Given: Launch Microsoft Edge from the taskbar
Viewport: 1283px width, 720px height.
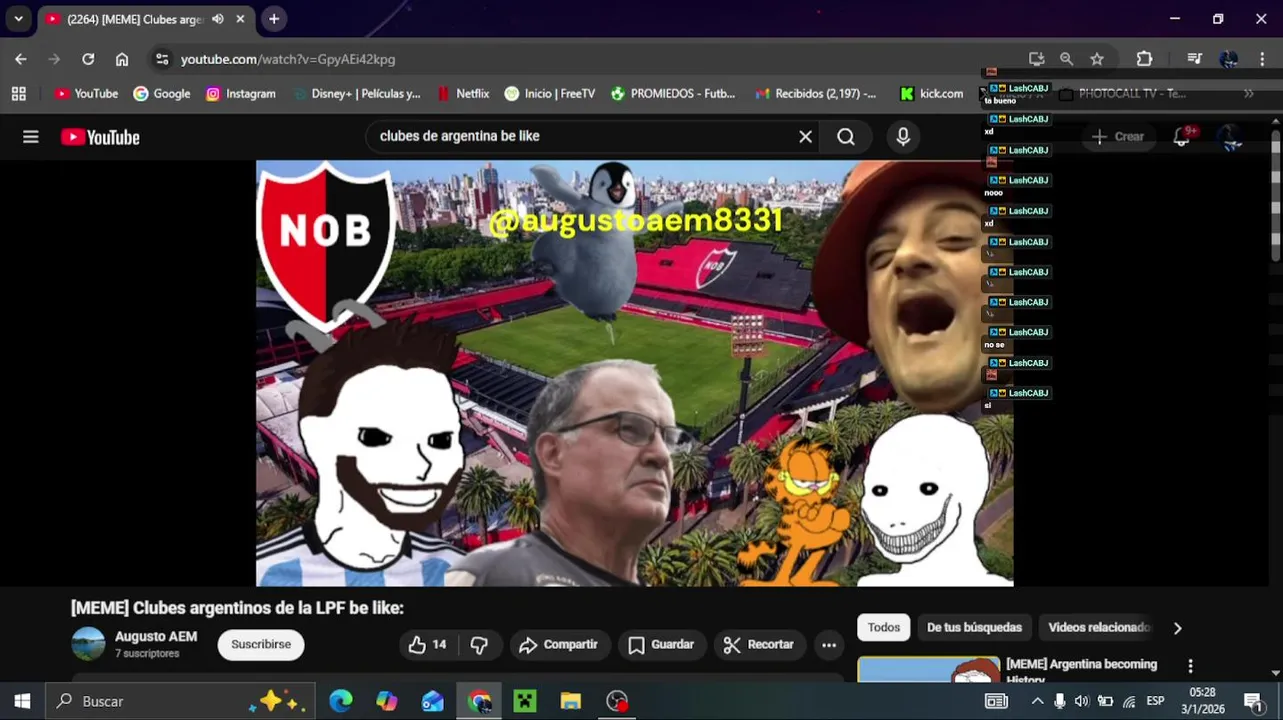Looking at the screenshot, I should [341, 701].
